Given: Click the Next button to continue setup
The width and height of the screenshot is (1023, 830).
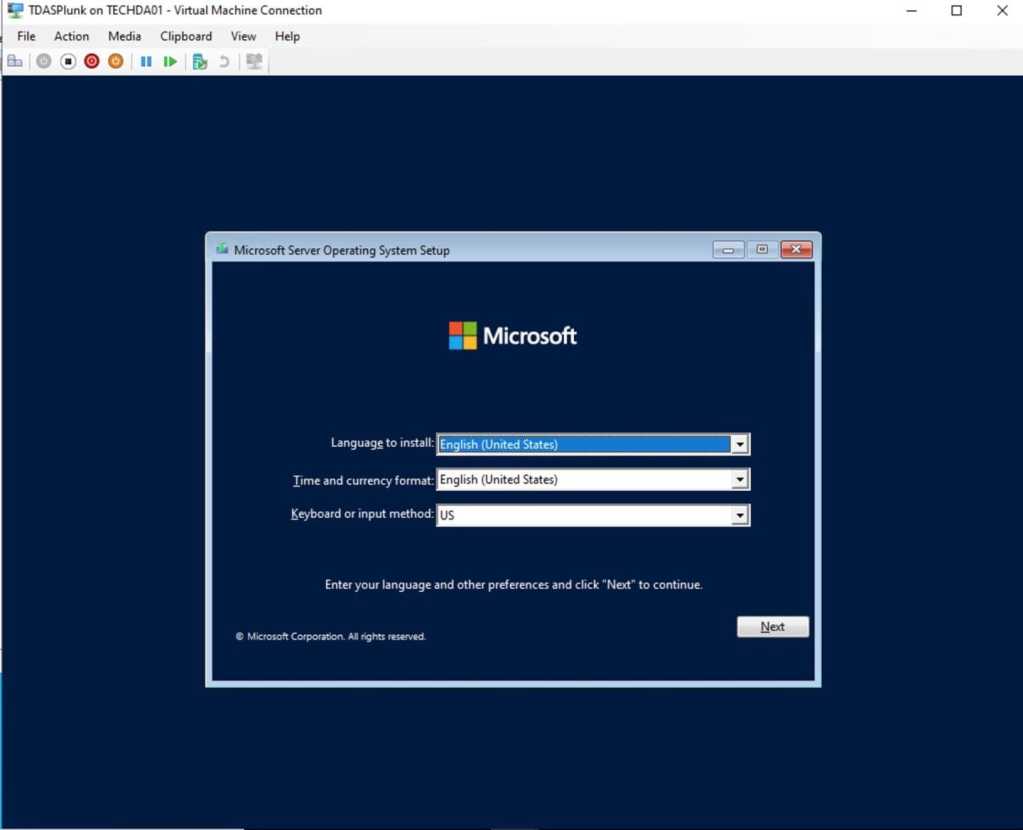Looking at the screenshot, I should coord(772,626).
